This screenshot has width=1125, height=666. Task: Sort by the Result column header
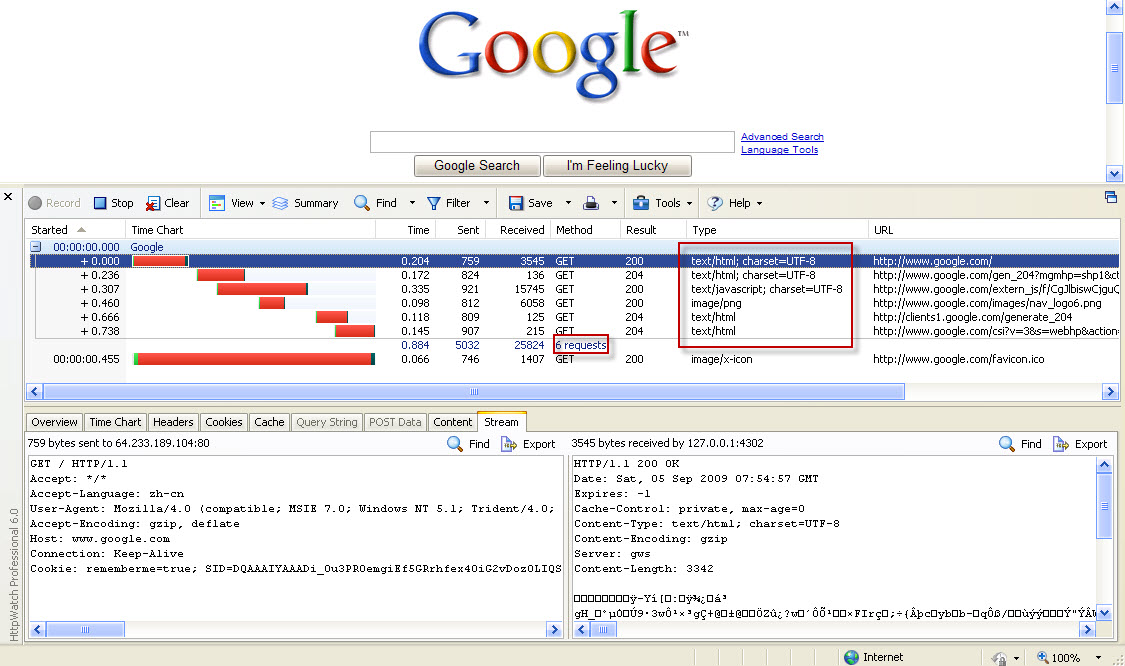[653, 230]
